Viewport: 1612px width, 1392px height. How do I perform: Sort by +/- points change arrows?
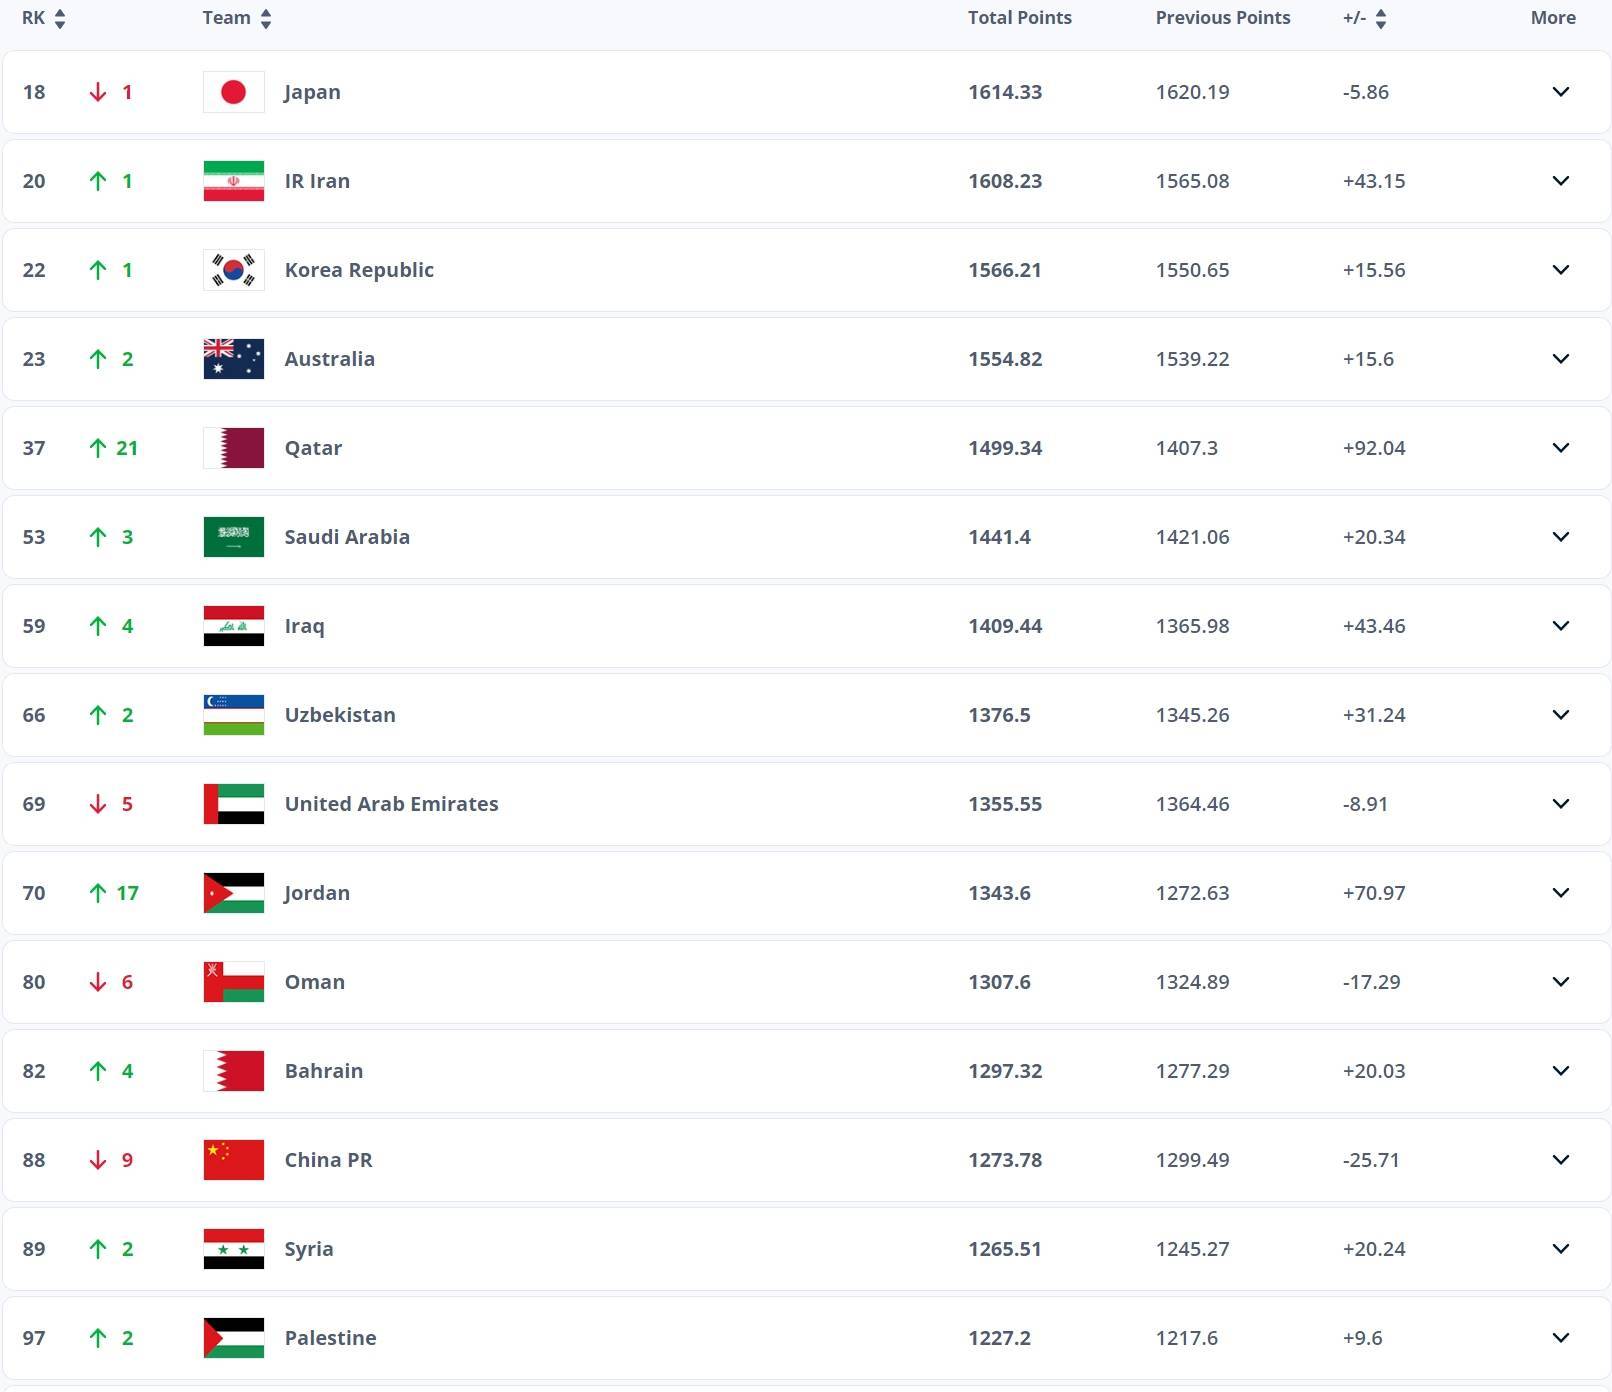point(1381,18)
